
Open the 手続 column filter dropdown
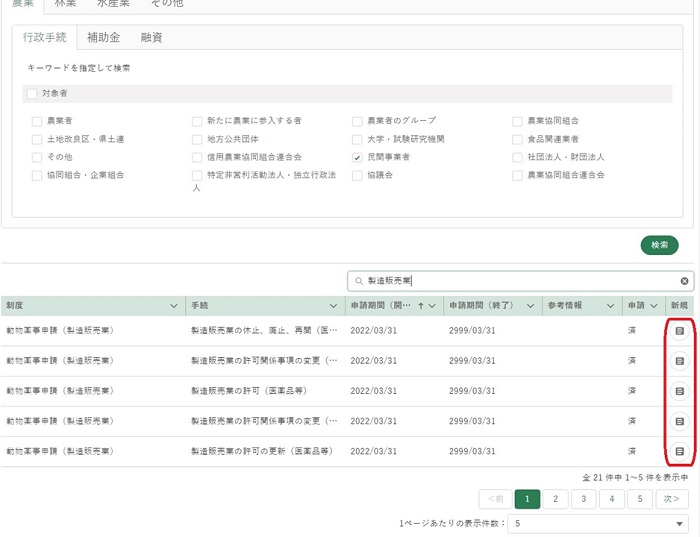coord(333,306)
